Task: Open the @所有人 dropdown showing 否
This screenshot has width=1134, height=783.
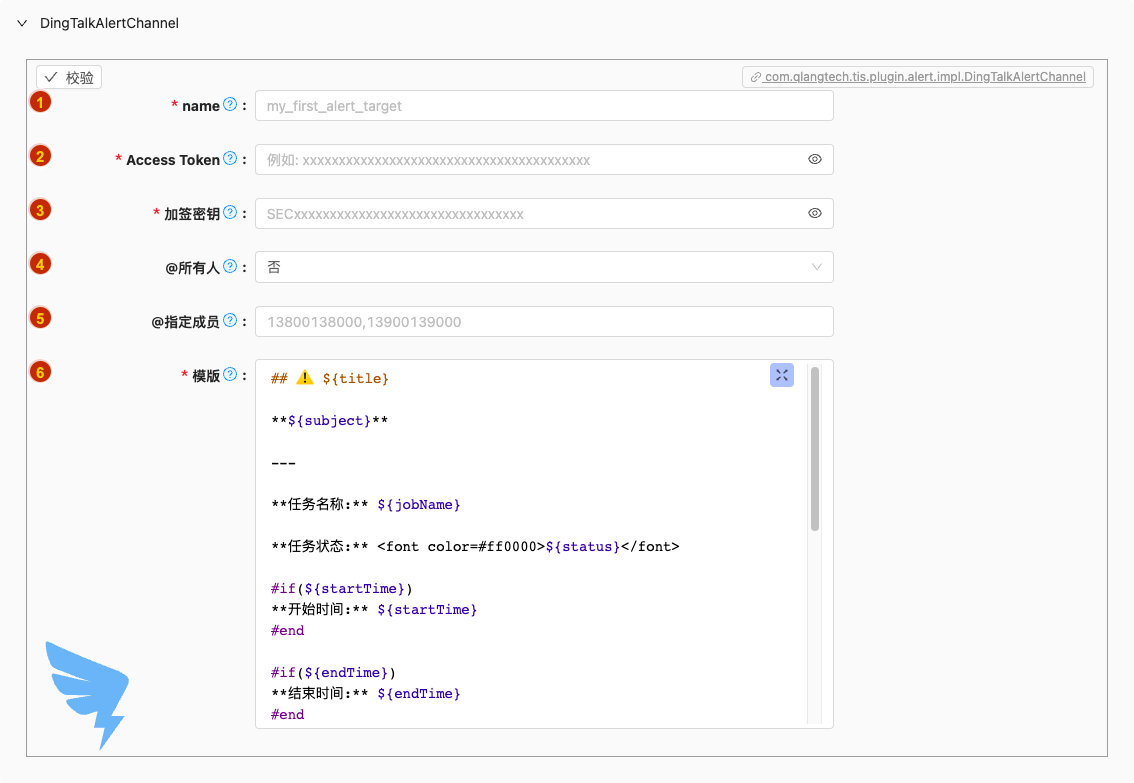Action: coord(544,268)
